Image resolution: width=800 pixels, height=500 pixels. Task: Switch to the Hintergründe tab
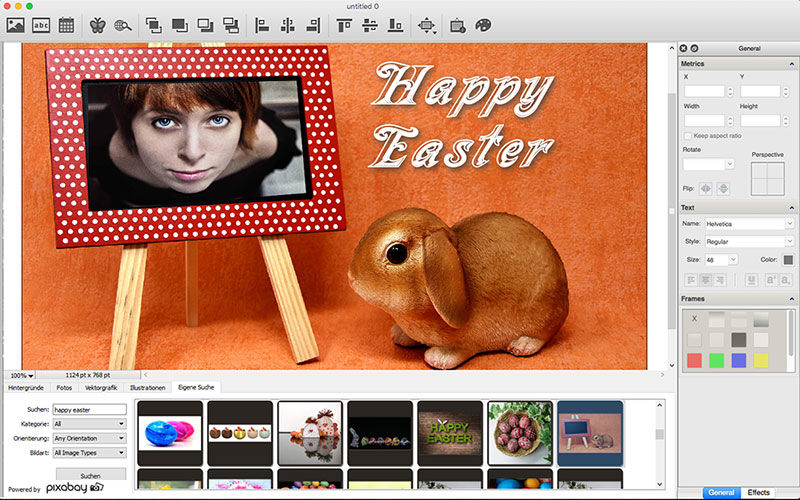pyautogui.click(x=26, y=388)
